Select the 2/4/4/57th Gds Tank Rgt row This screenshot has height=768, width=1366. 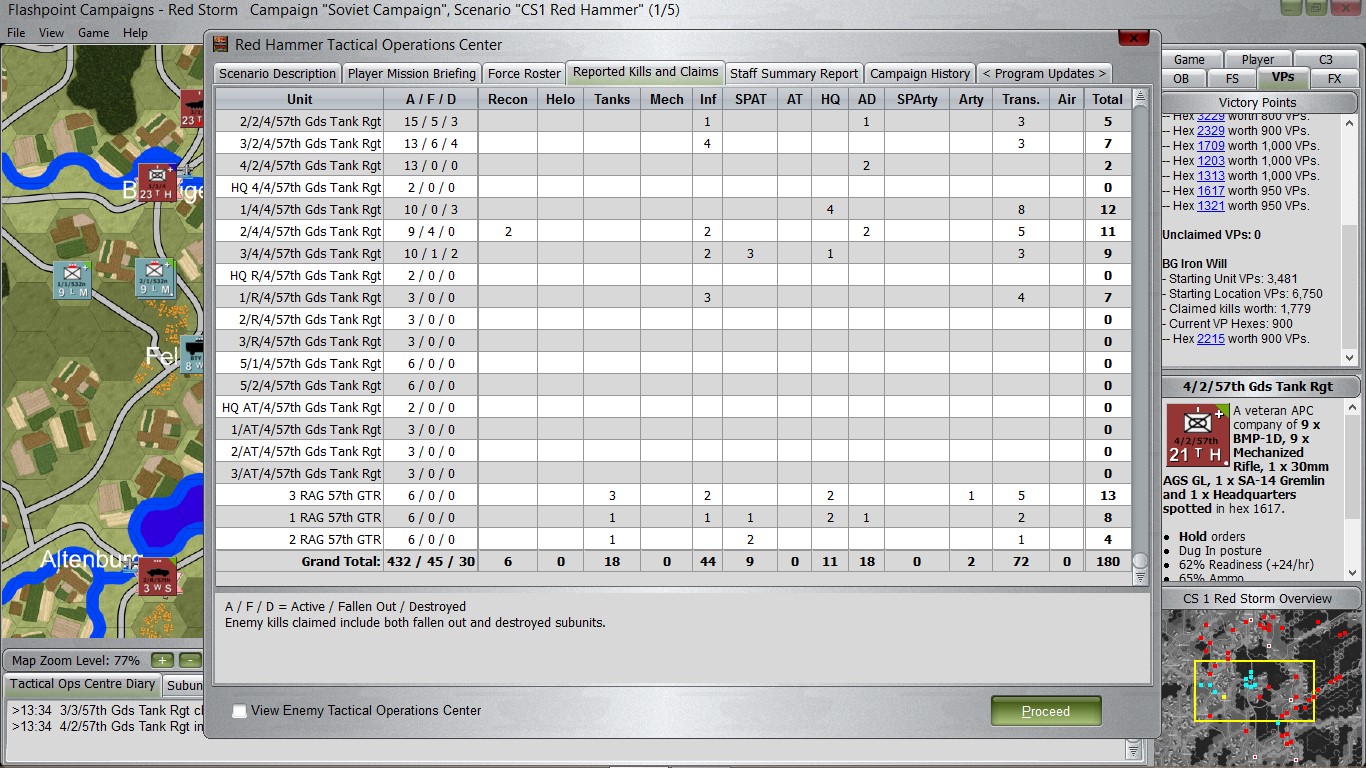pos(673,232)
